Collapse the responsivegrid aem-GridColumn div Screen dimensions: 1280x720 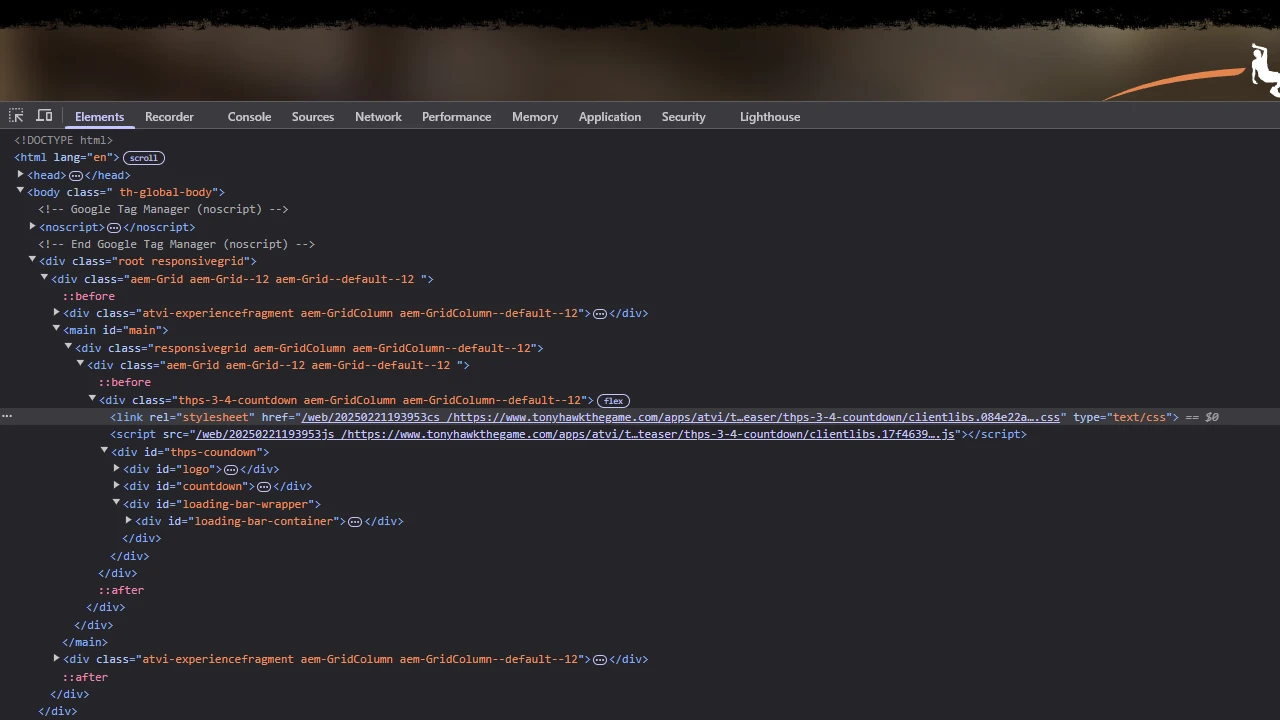click(x=68, y=347)
